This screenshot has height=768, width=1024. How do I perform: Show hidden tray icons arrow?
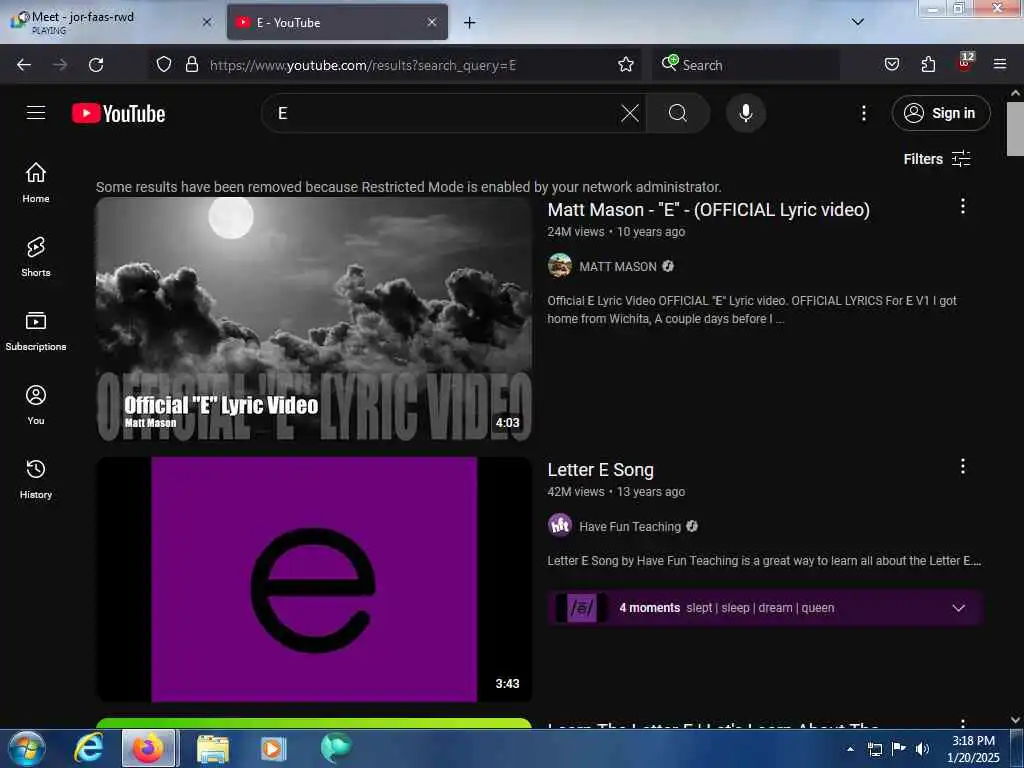coord(850,749)
